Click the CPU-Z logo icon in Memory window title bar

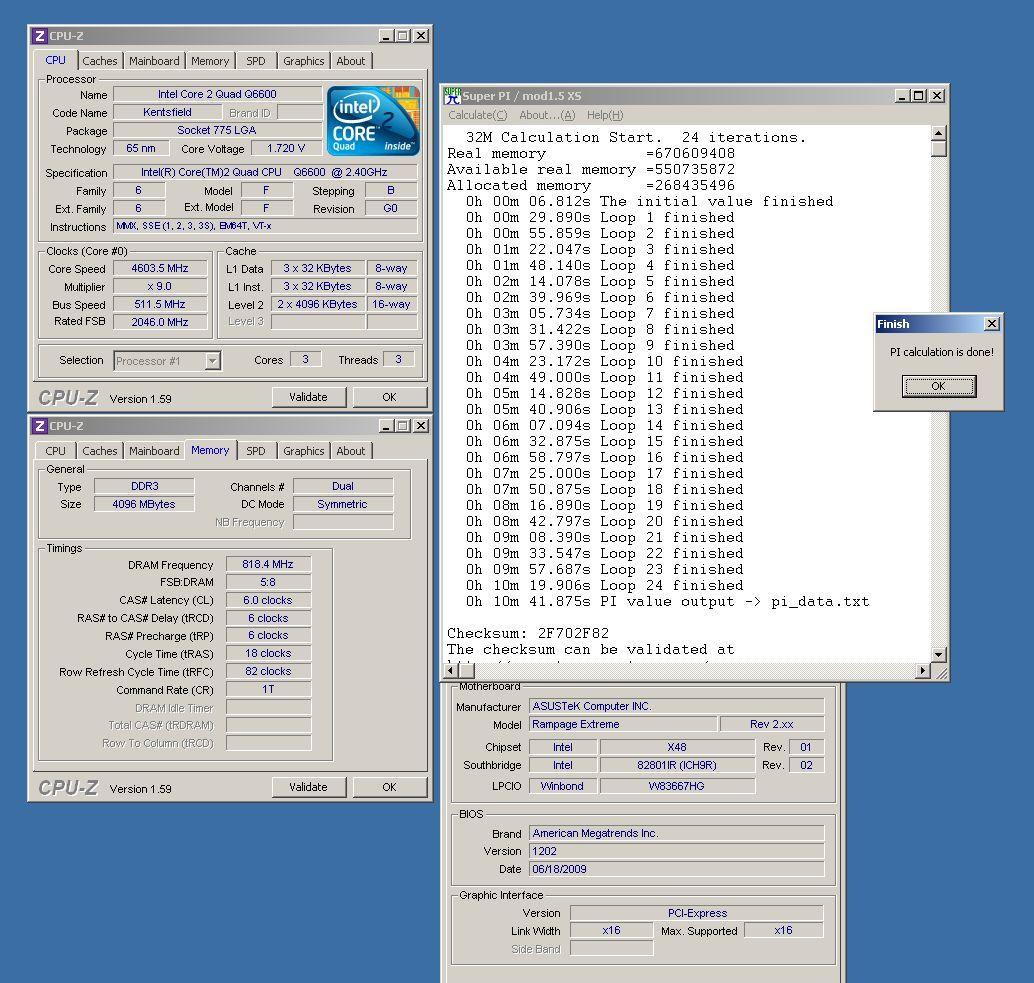point(40,425)
